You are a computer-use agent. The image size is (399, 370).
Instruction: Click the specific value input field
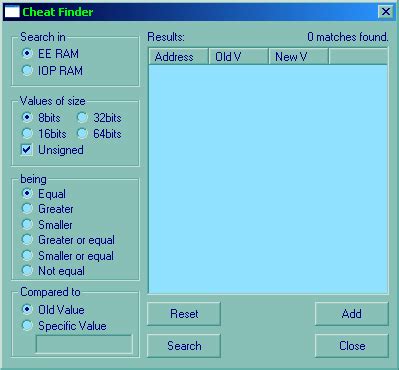[x=84, y=344]
